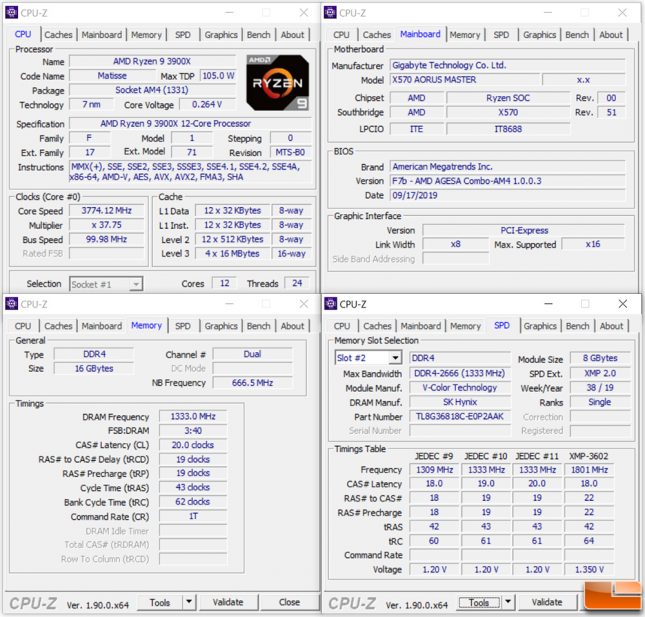Open the Memory tab in the CPU window
Image resolution: width=645 pixels, height=617 pixels.
pyautogui.click(x=146, y=35)
